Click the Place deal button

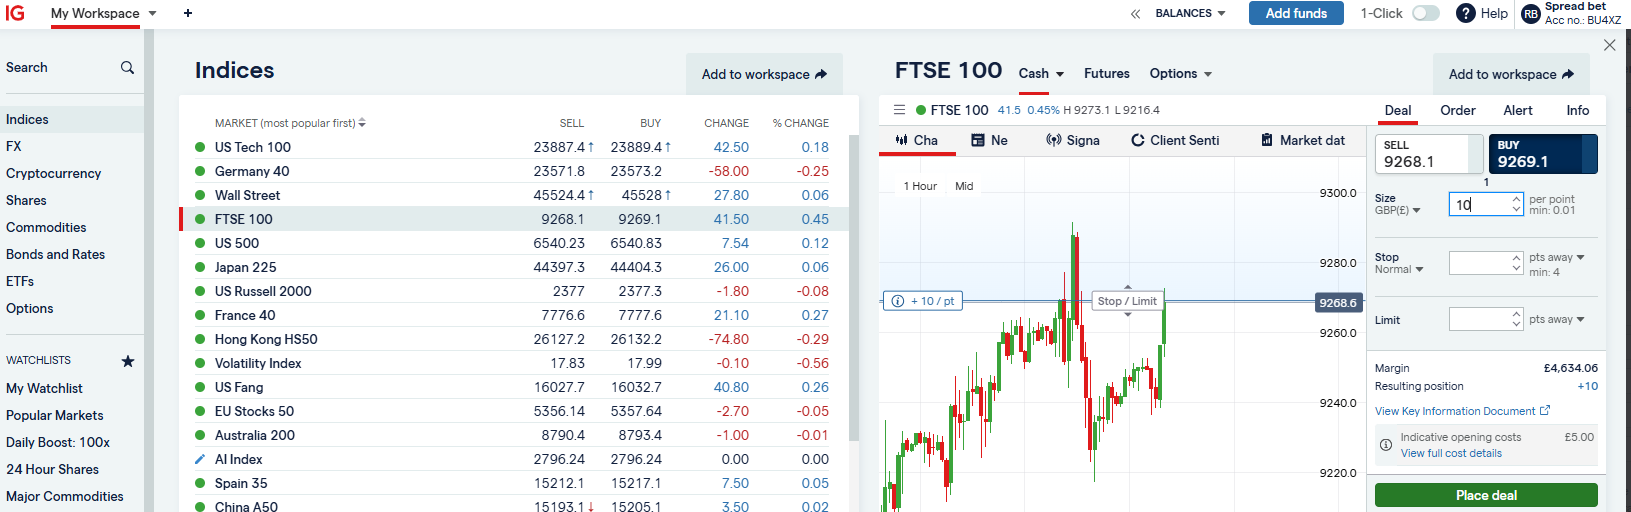(x=1486, y=495)
